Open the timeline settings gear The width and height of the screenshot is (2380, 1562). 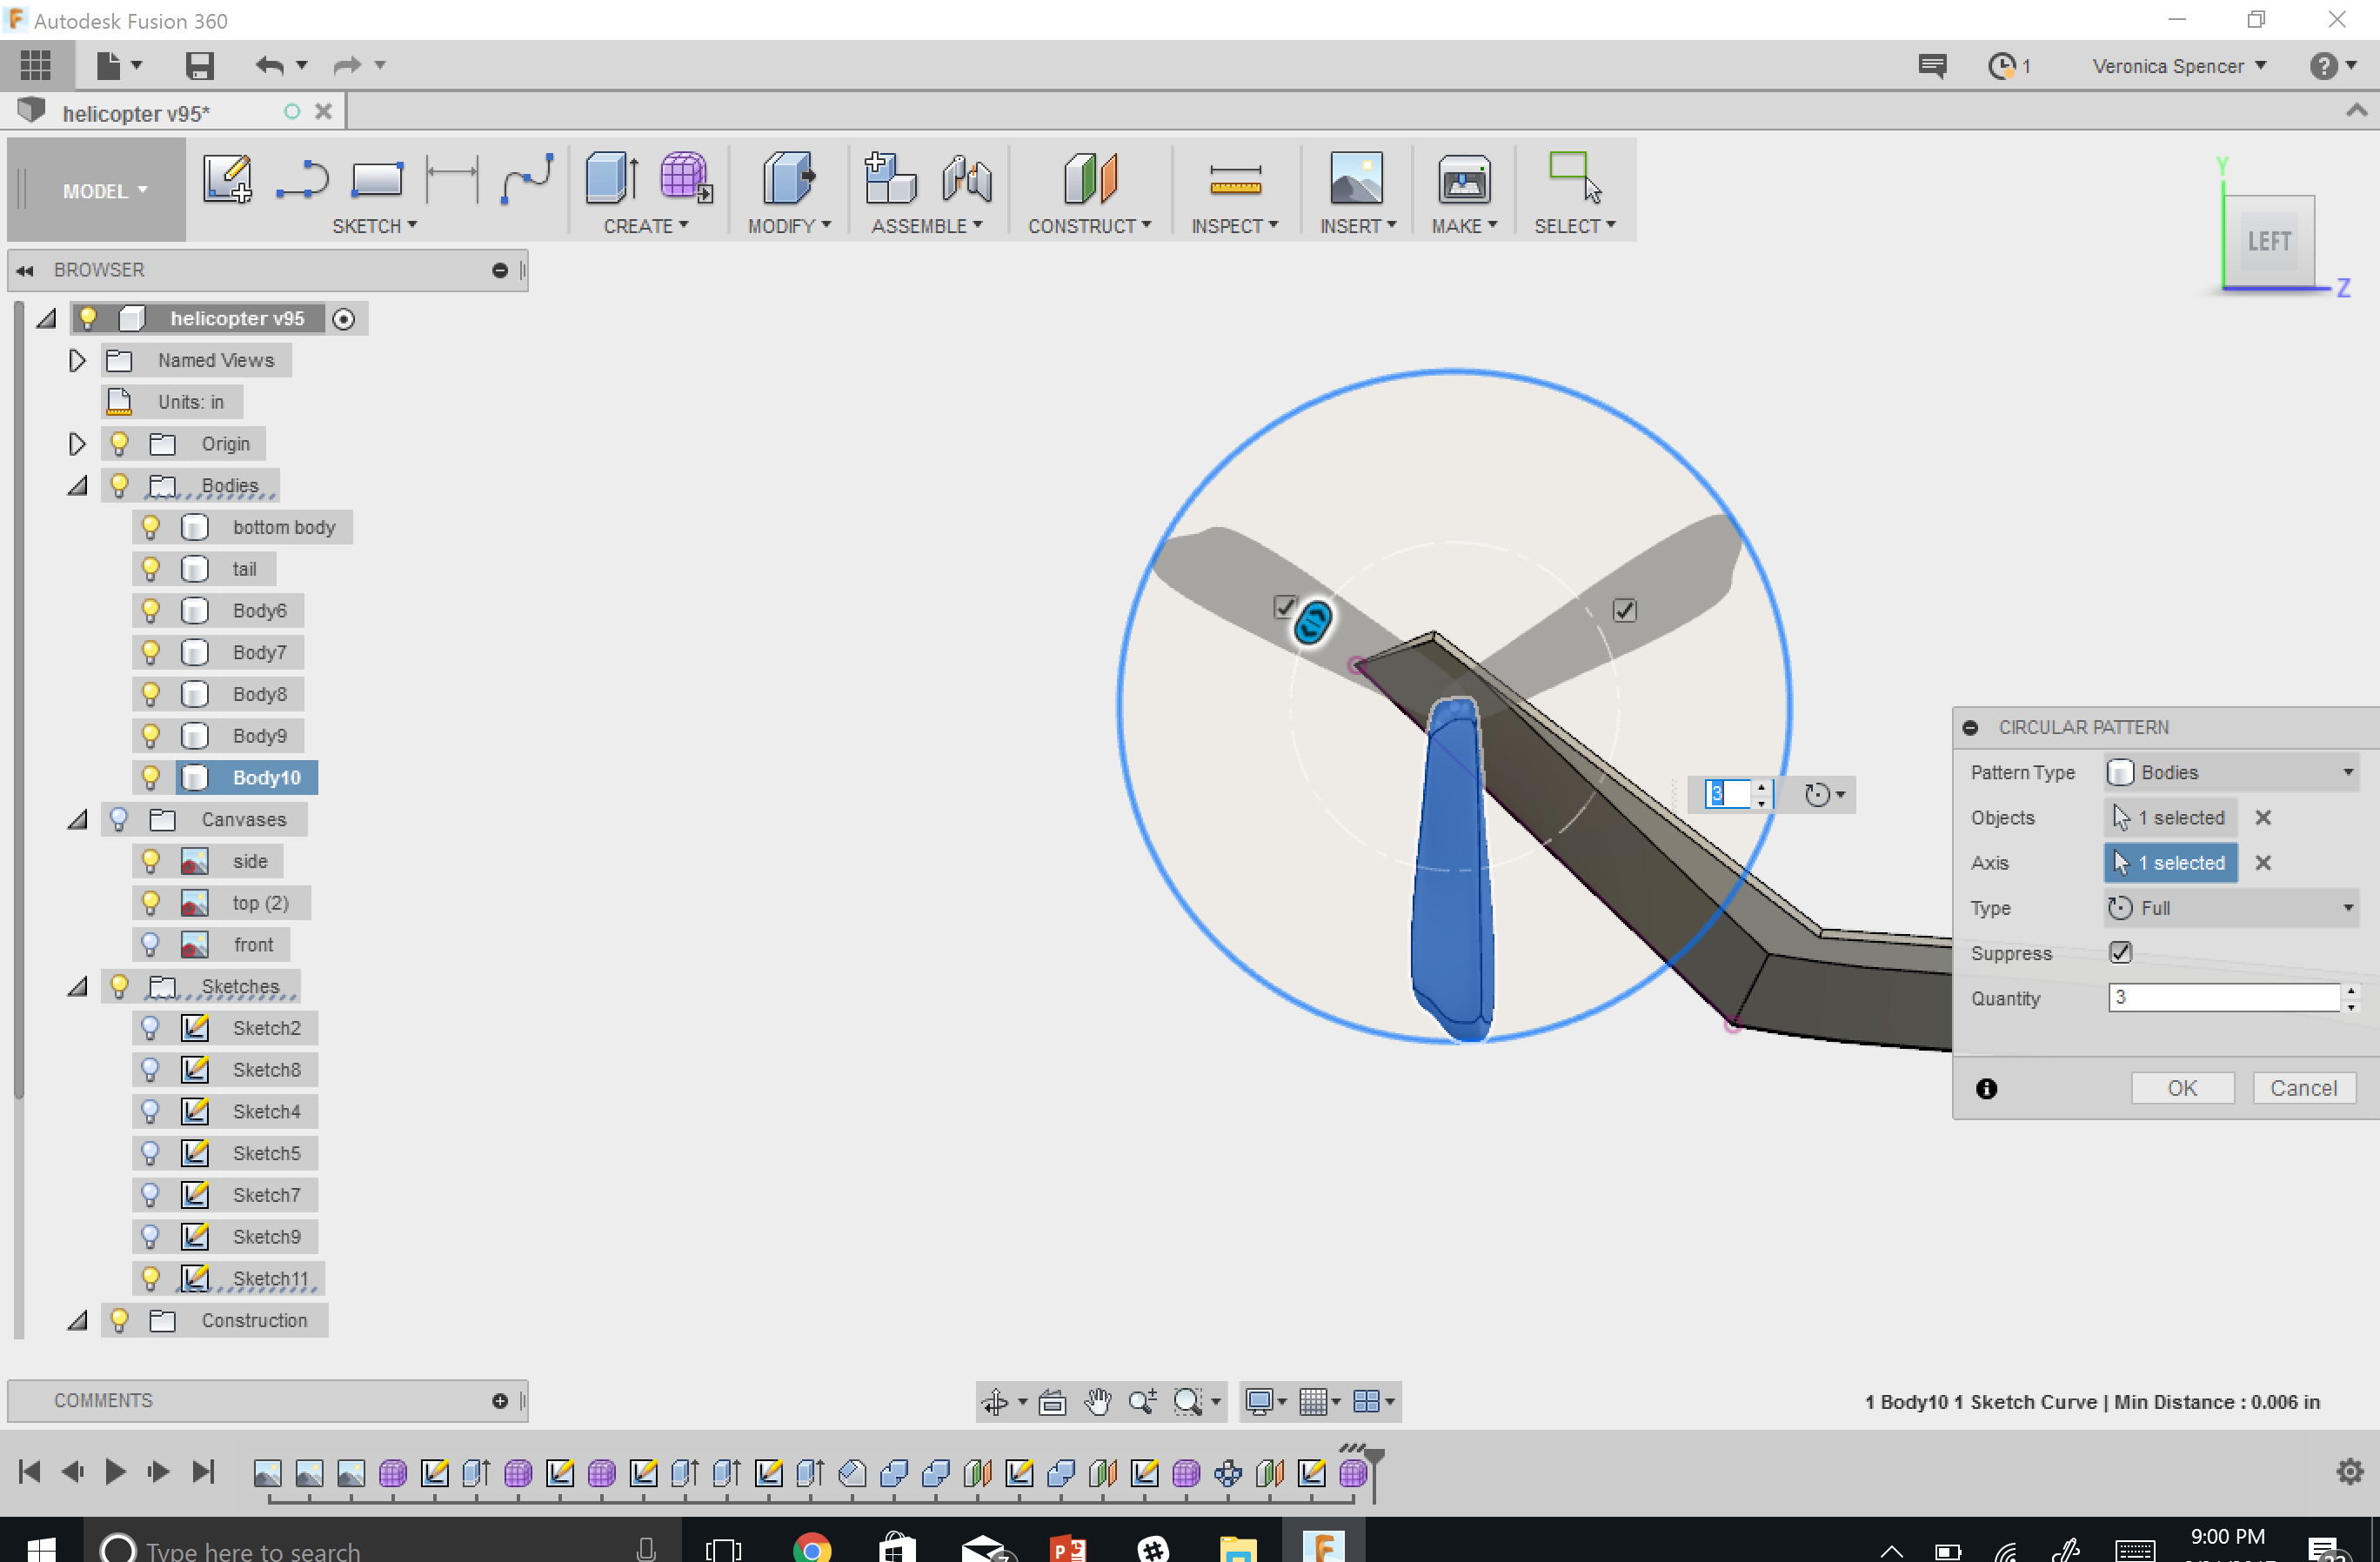pos(2349,1471)
